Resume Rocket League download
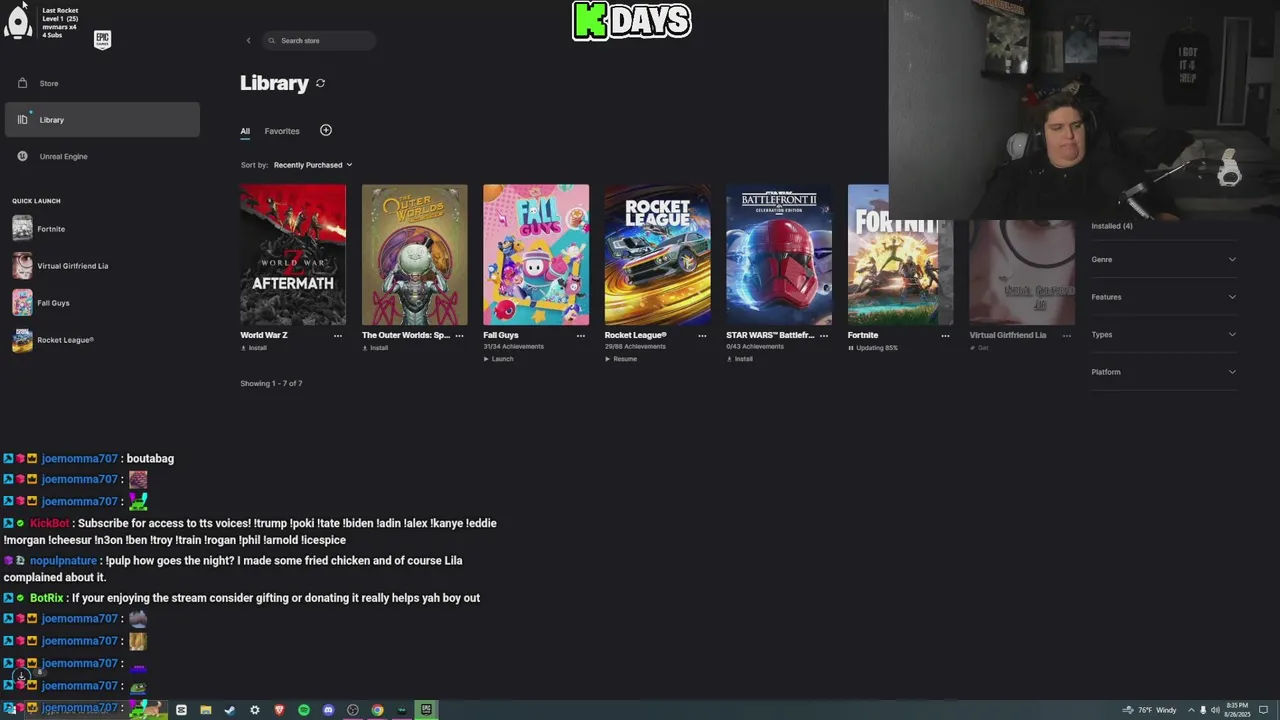The width and height of the screenshot is (1280, 720). click(621, 359)
